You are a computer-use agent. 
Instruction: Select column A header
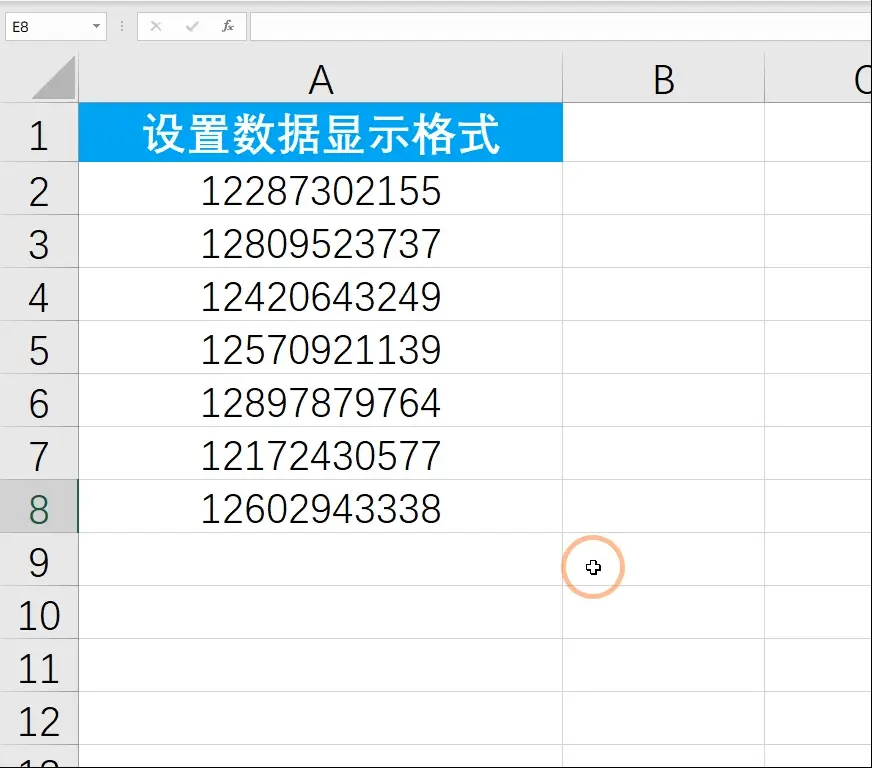tap(320, 78)
